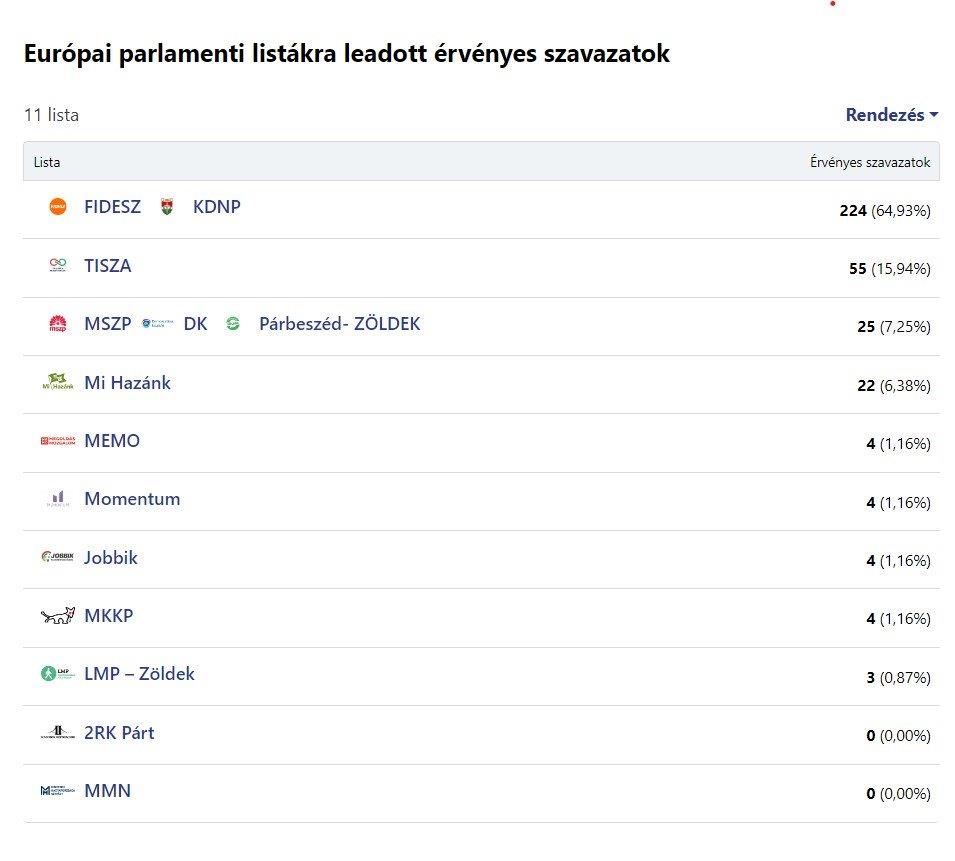Click MMN's 0 (0,00%) value
Image resolution: width=955 pixels, height=861 pixels.
click(x=898, y=793)
